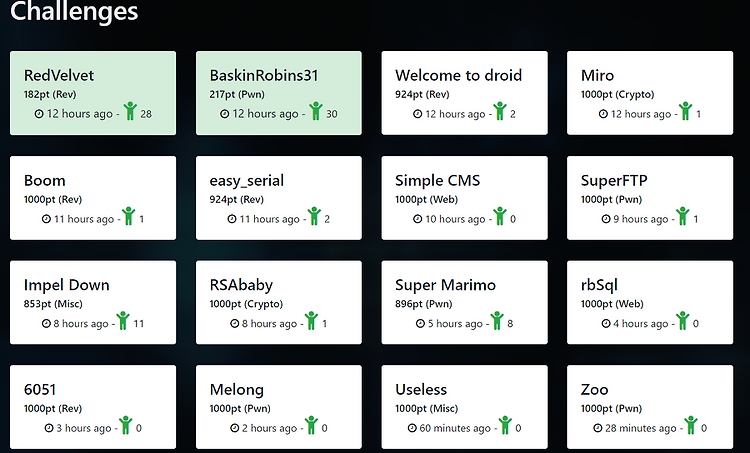The height and width of the screenshot is (453, 750).
Task: Click the solver person icon on SuperFTP
Action: pos(683,216)
